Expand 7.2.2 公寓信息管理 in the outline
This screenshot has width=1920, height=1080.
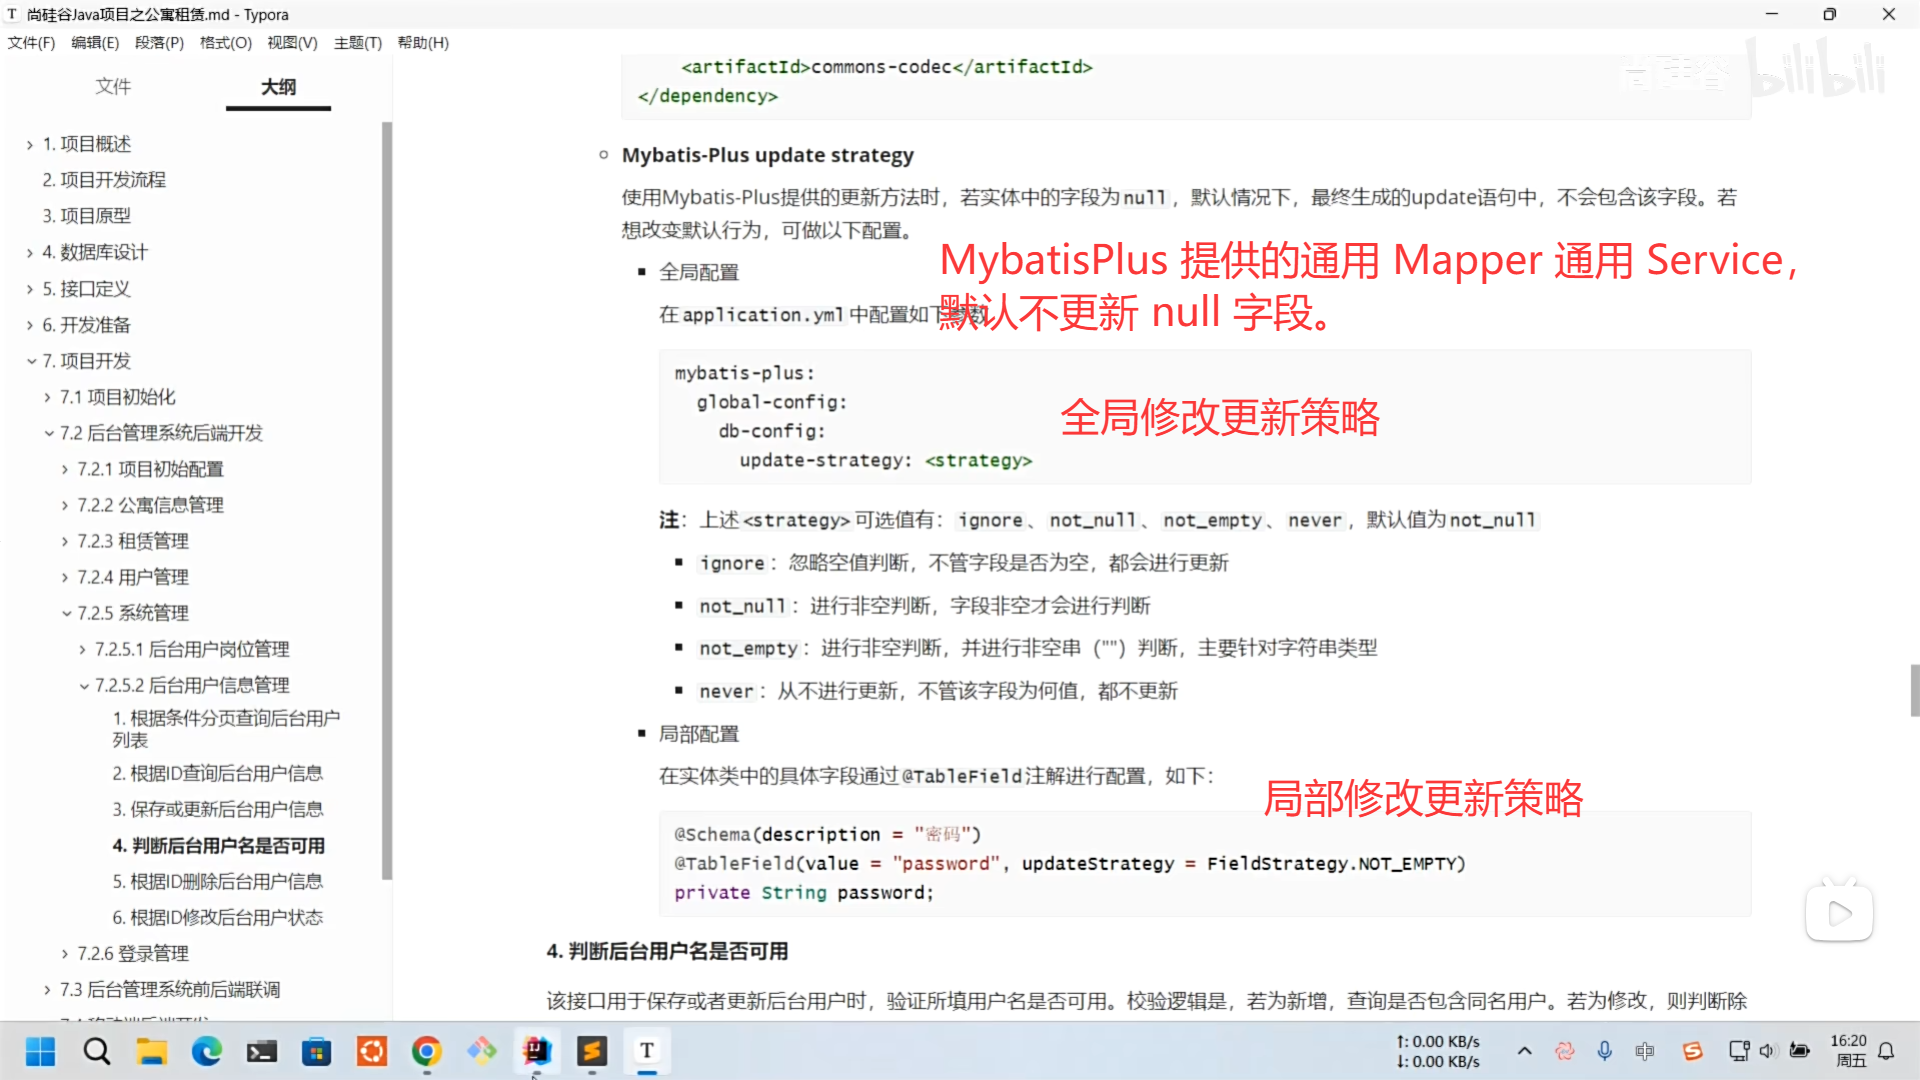pyautogui.click(x=66, y=506)
